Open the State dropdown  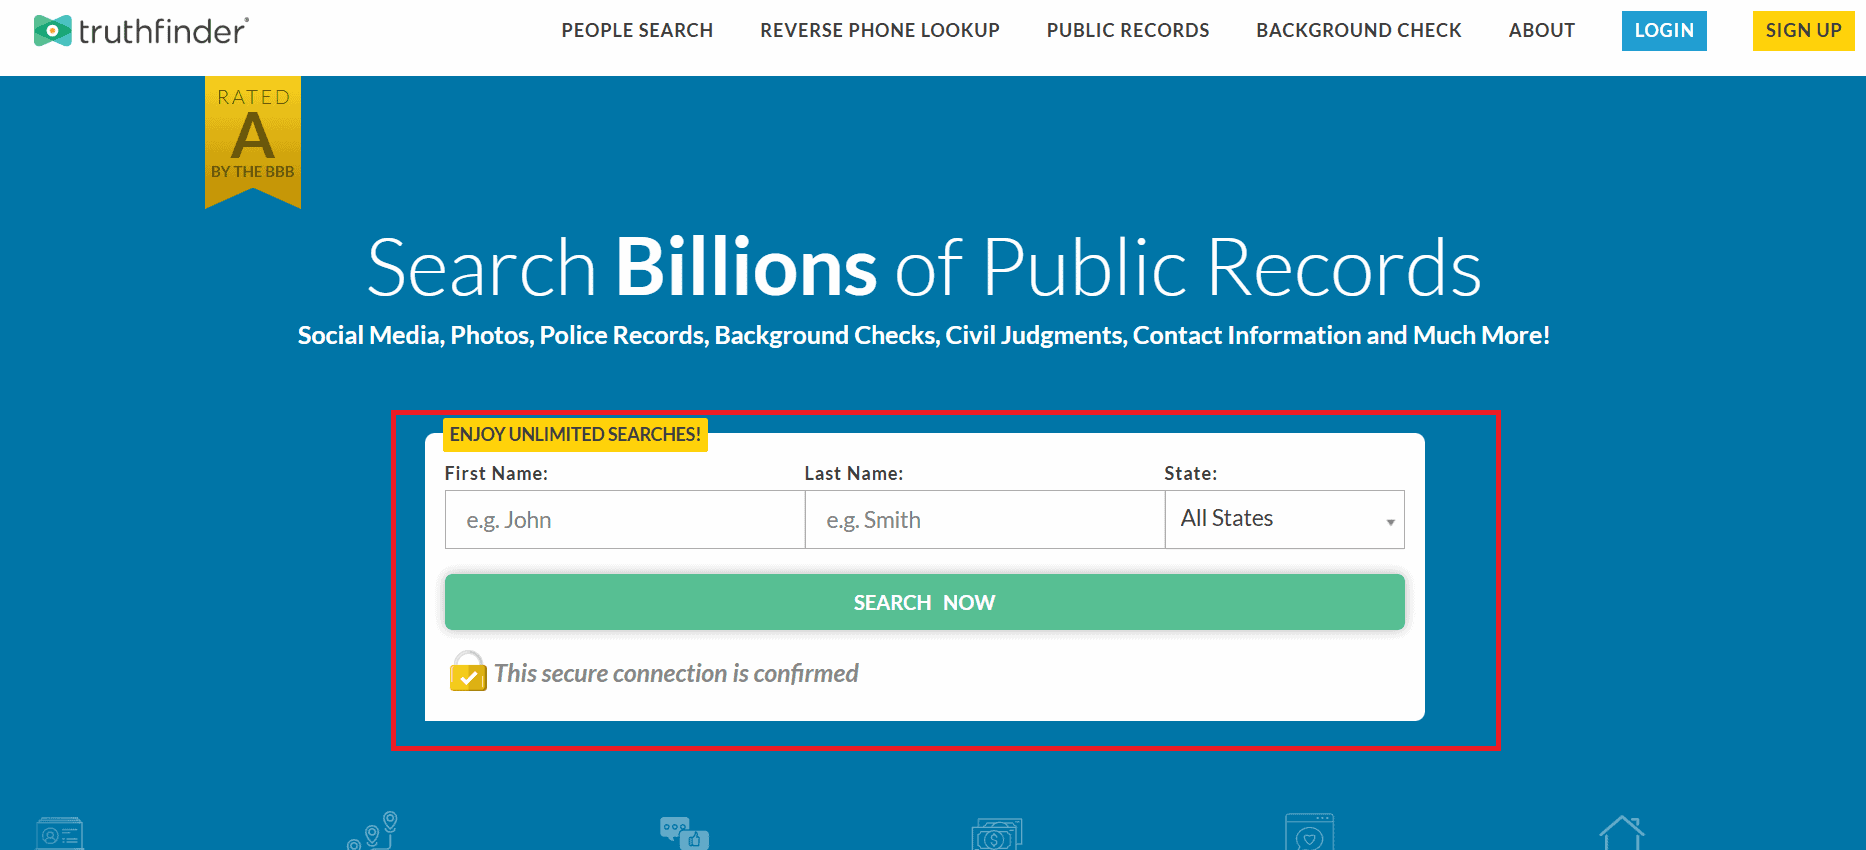[x=1284, y=519]
